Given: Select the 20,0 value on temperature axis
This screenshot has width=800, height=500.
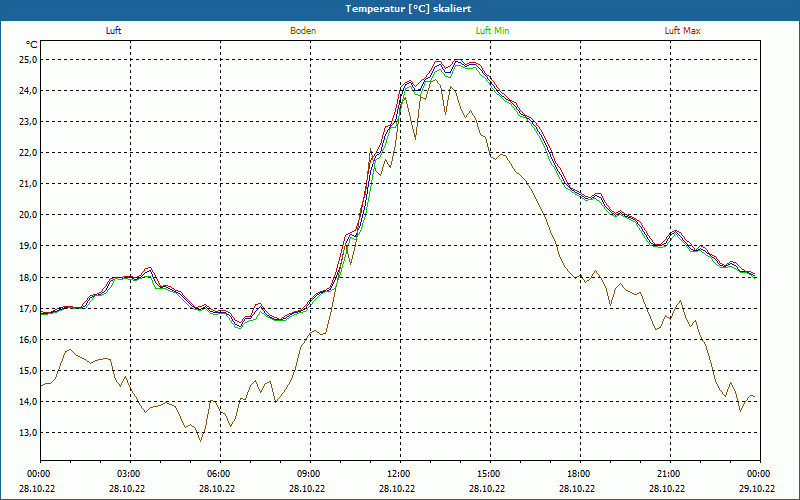Looking at the screenshot, I should point(29,215).
